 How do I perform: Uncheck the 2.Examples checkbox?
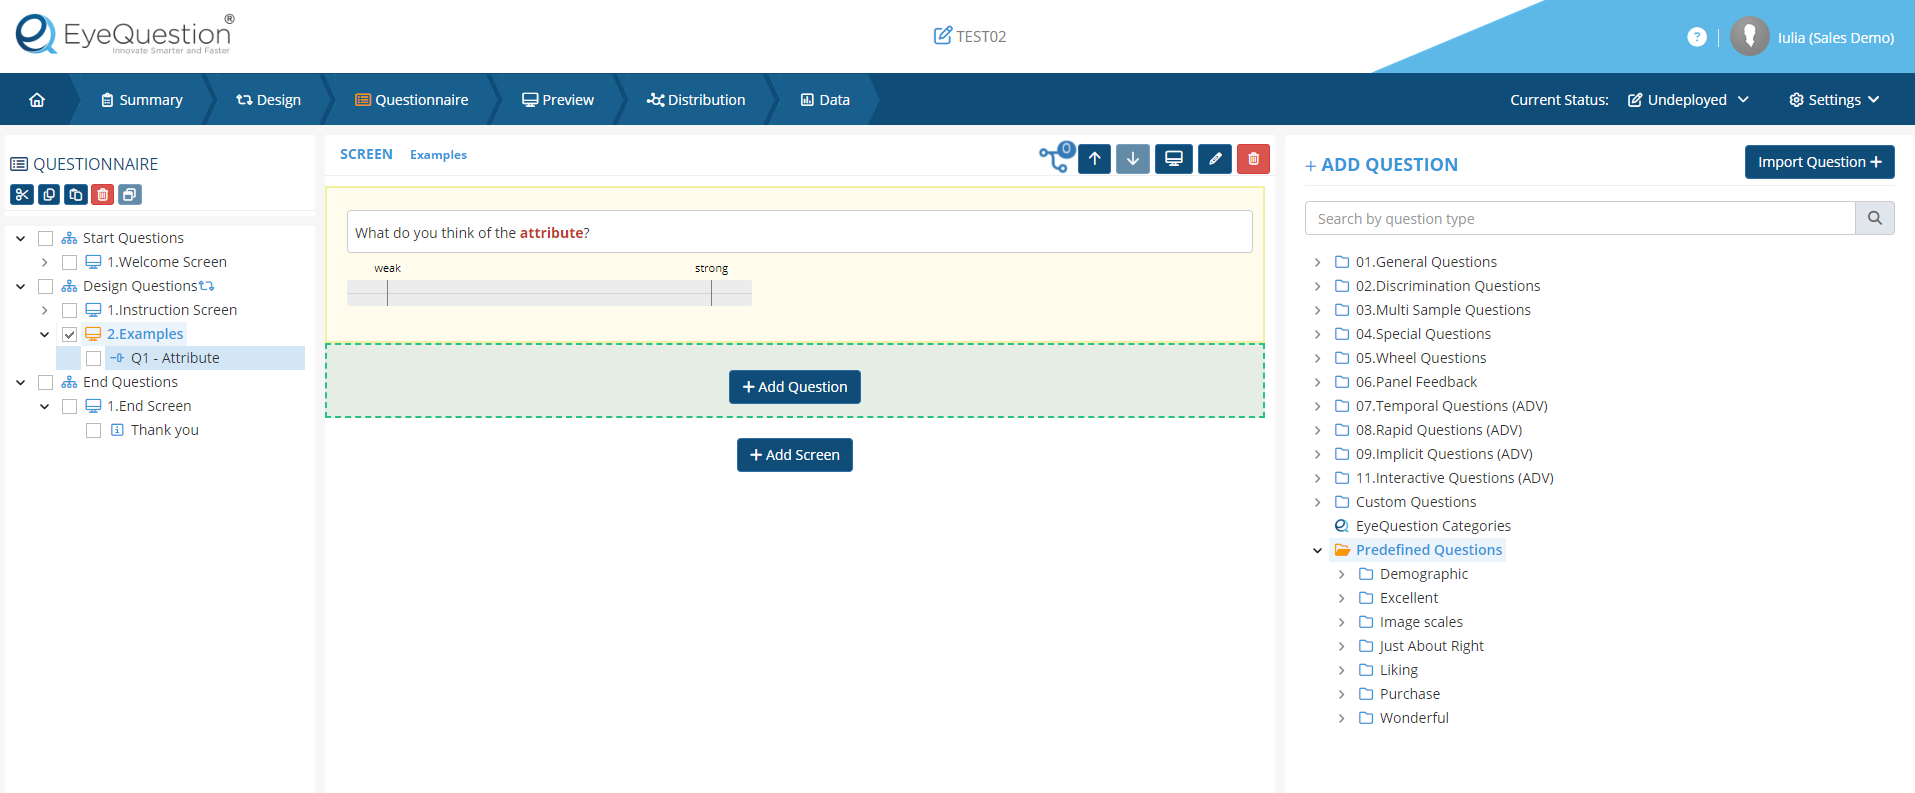click(70, 334)
